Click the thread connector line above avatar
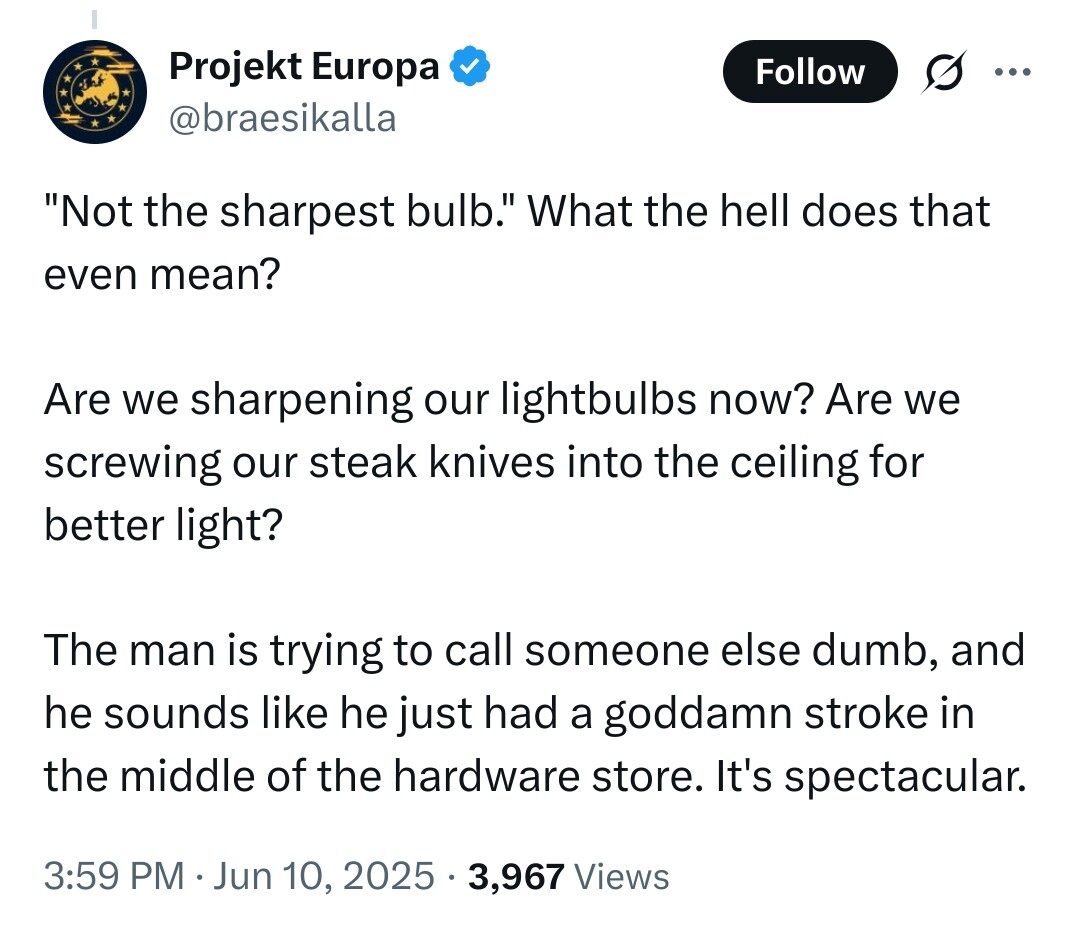 pos(94,19)
